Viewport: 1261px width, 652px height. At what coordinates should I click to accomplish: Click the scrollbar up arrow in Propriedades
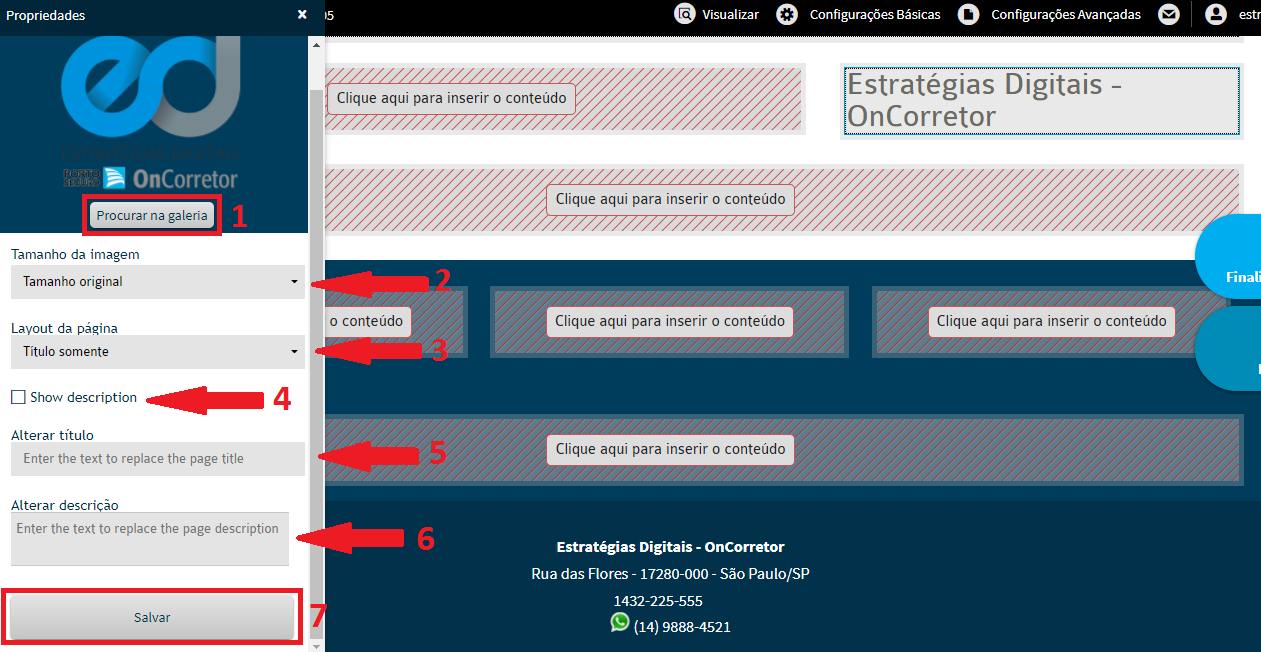coord(317,44)
